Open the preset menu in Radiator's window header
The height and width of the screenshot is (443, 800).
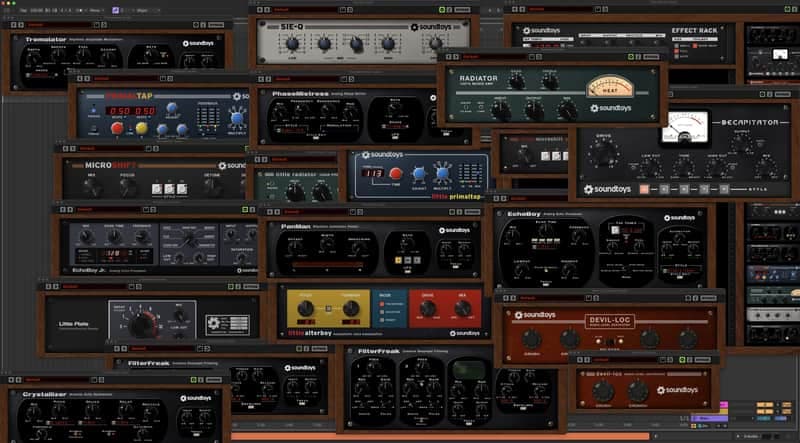pos(492,57)
